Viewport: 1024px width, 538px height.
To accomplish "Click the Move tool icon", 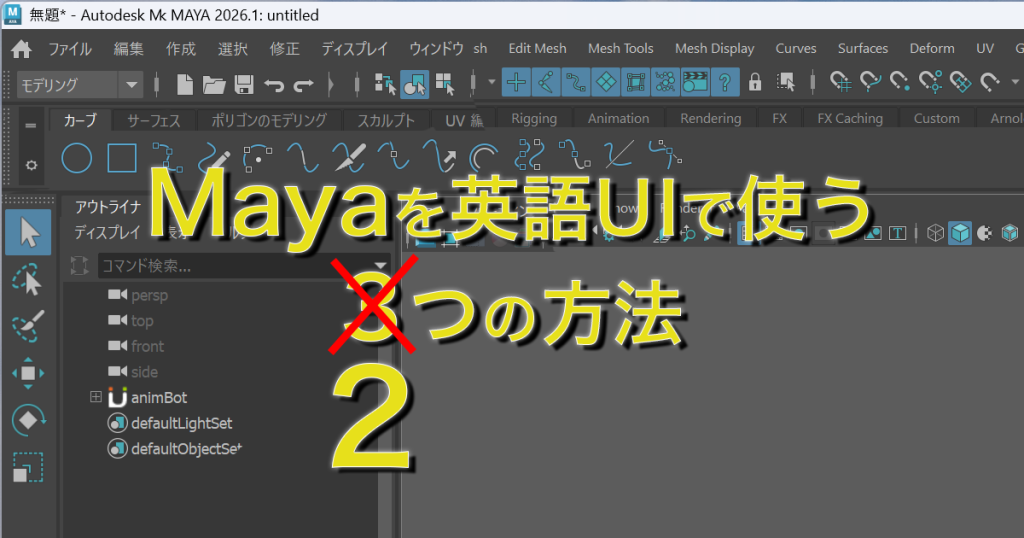I will [x=28, y=373].
